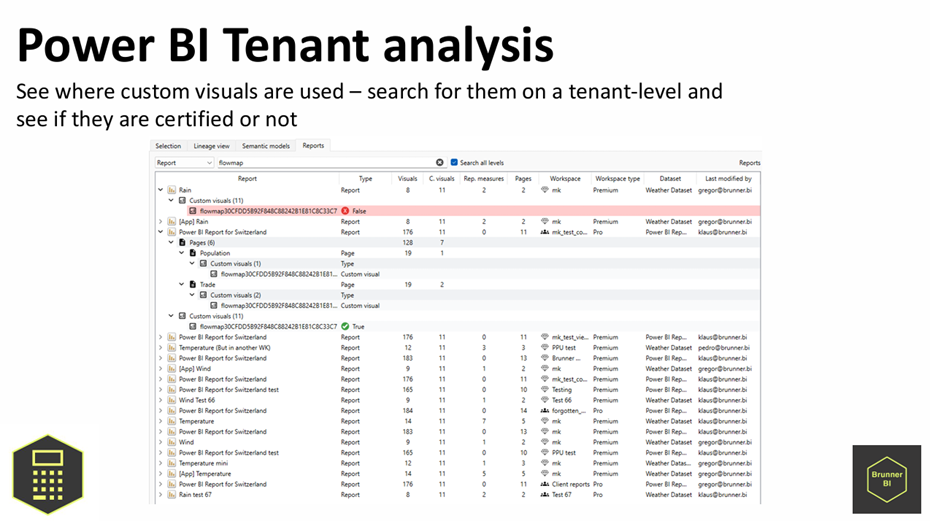Click the Last modified by column header

point(728,179)
